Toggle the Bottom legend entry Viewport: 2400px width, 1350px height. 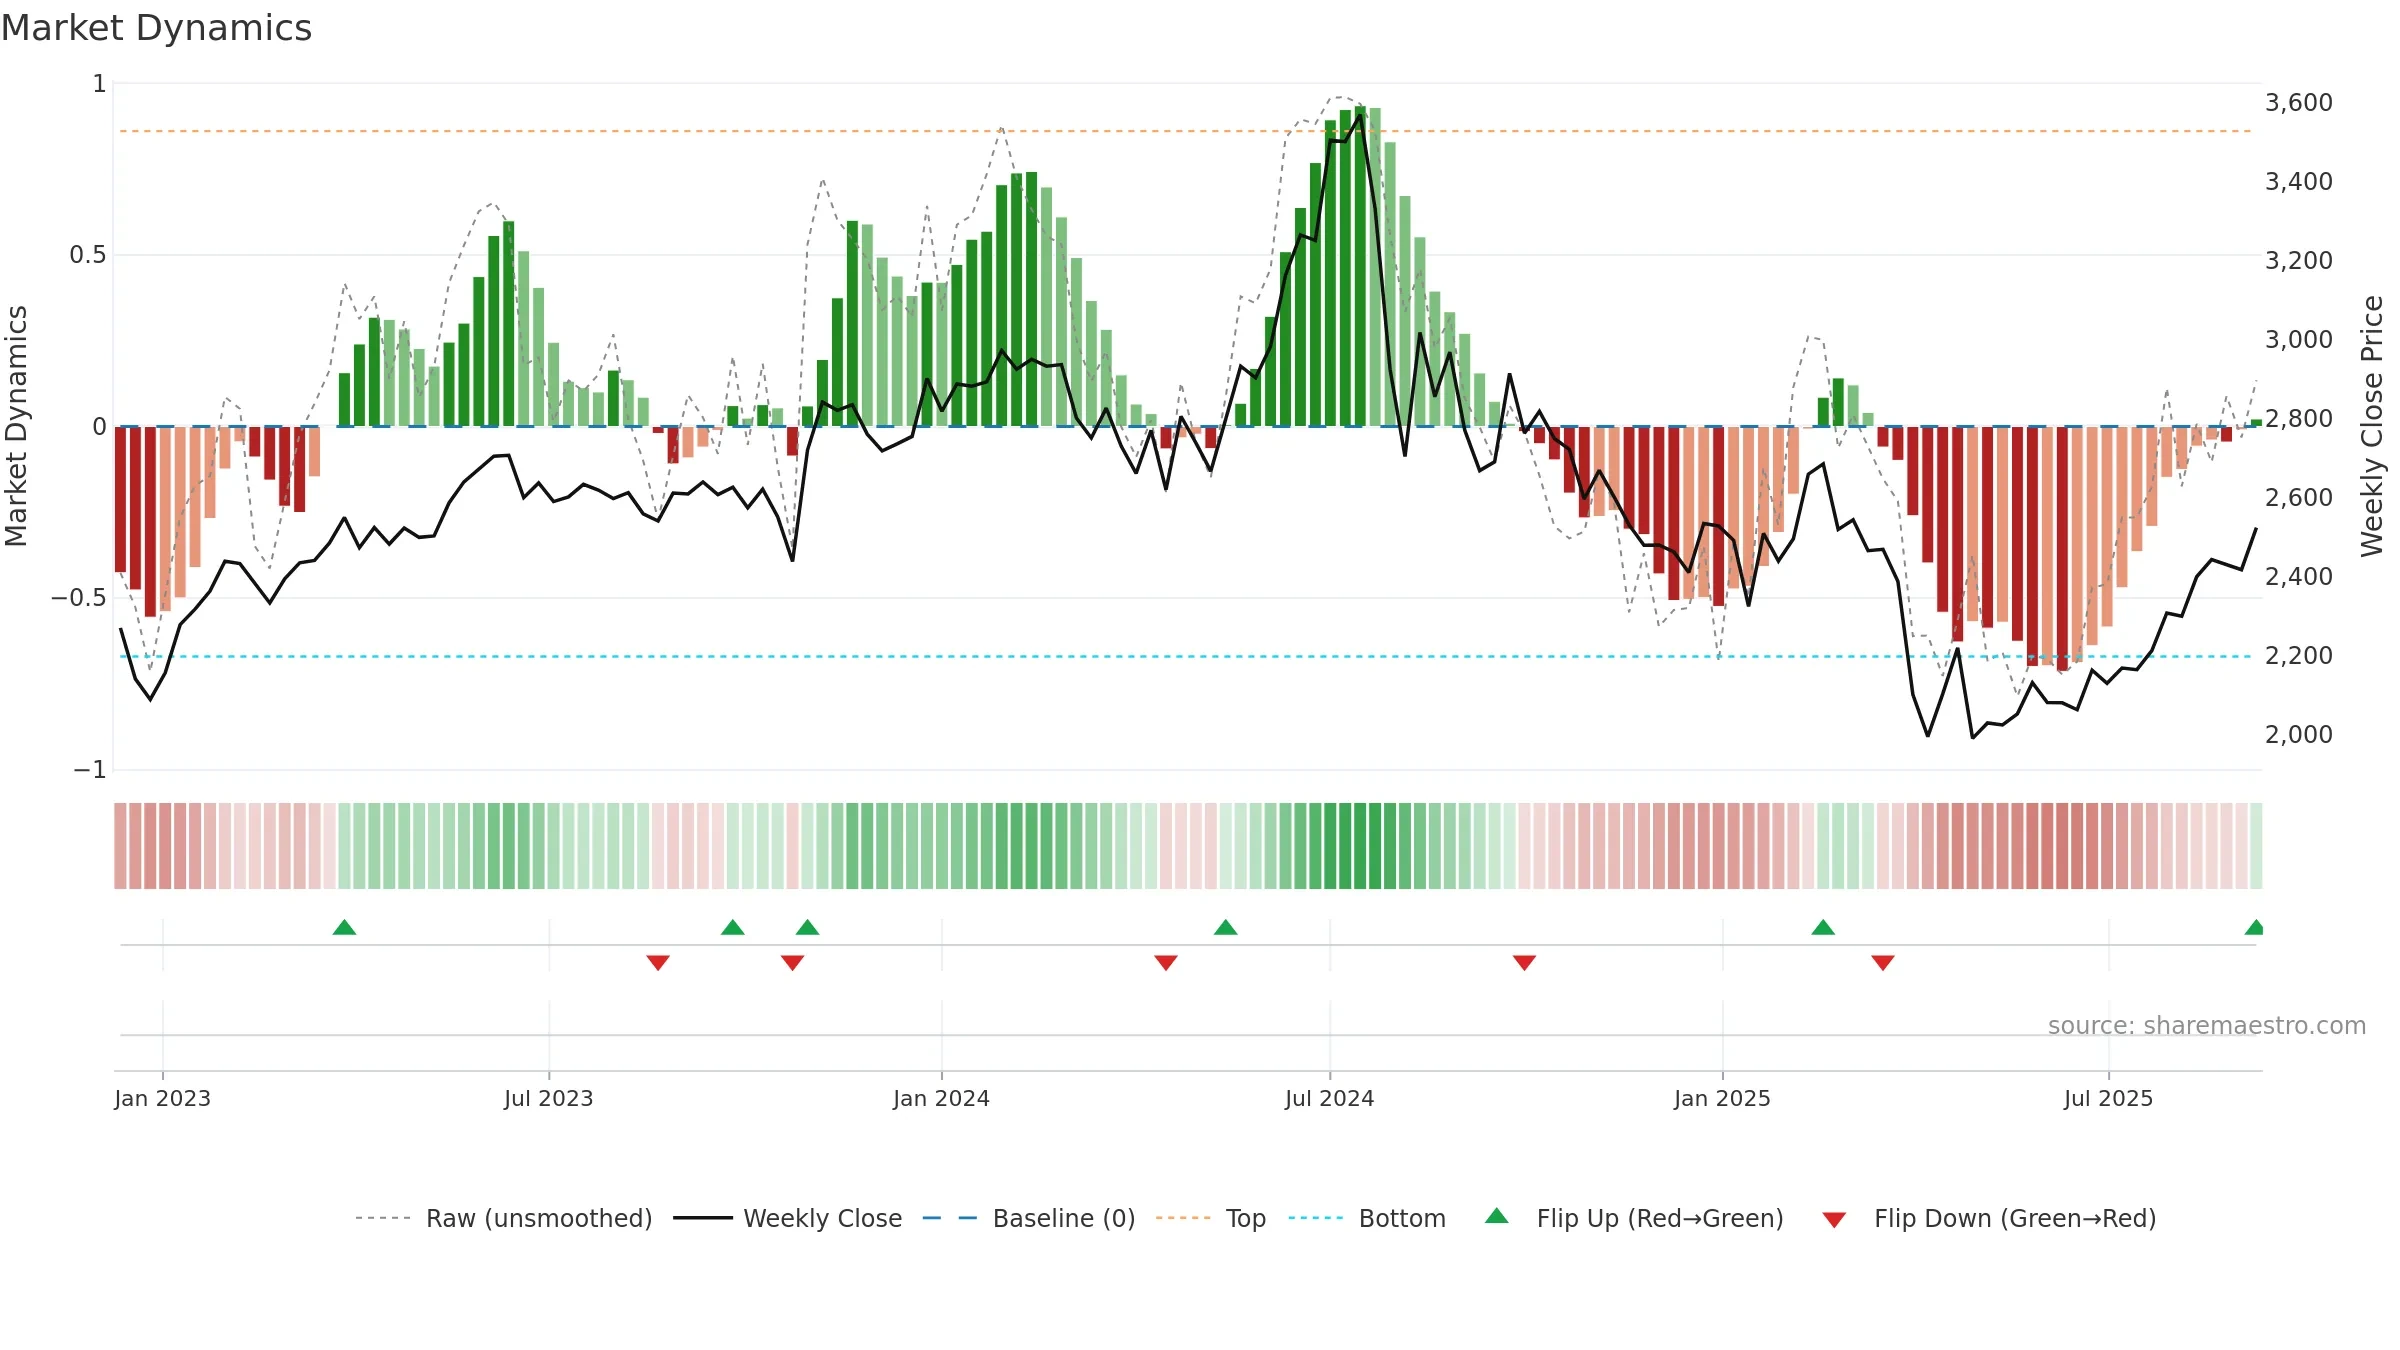coord(1367,1218)
